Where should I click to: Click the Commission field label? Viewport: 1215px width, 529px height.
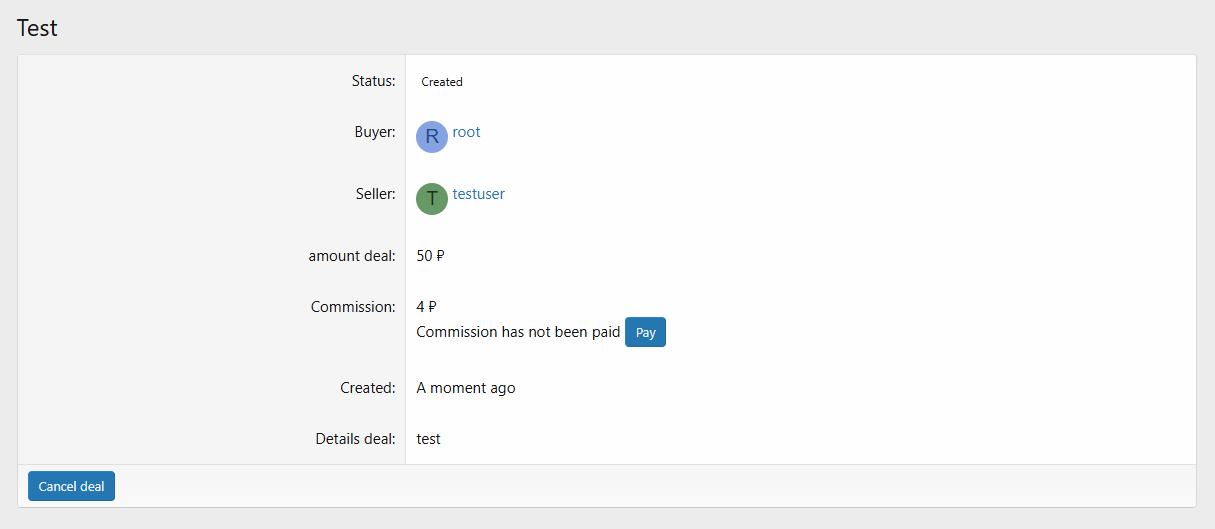click(353, 307)
